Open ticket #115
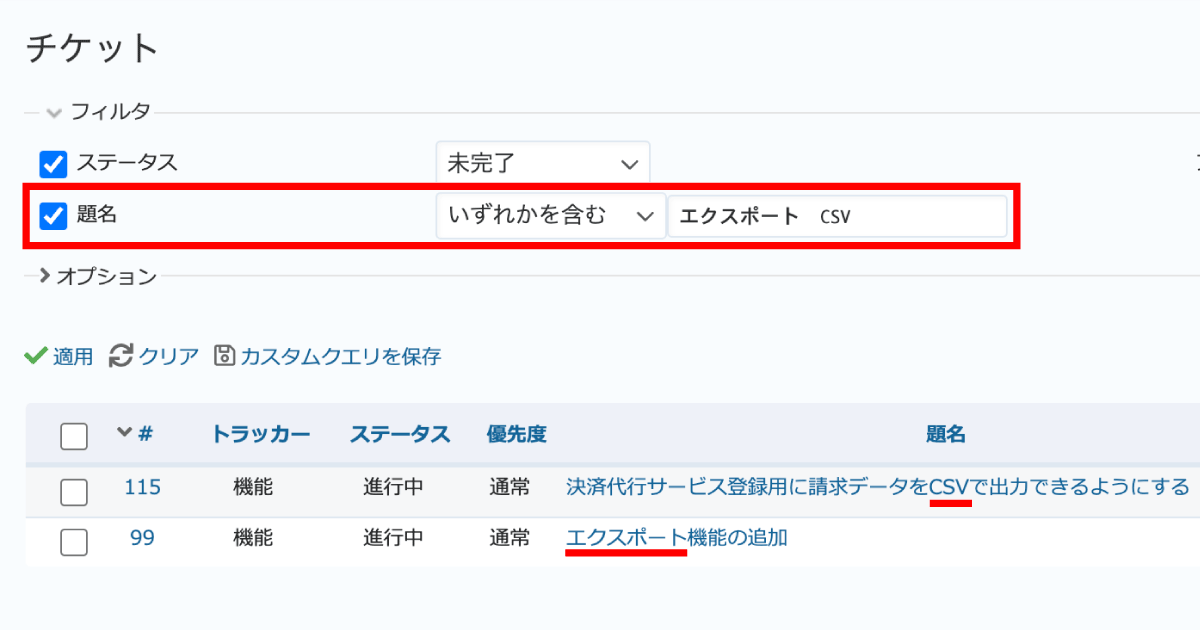1200x630 pixels. pos(143,487)
